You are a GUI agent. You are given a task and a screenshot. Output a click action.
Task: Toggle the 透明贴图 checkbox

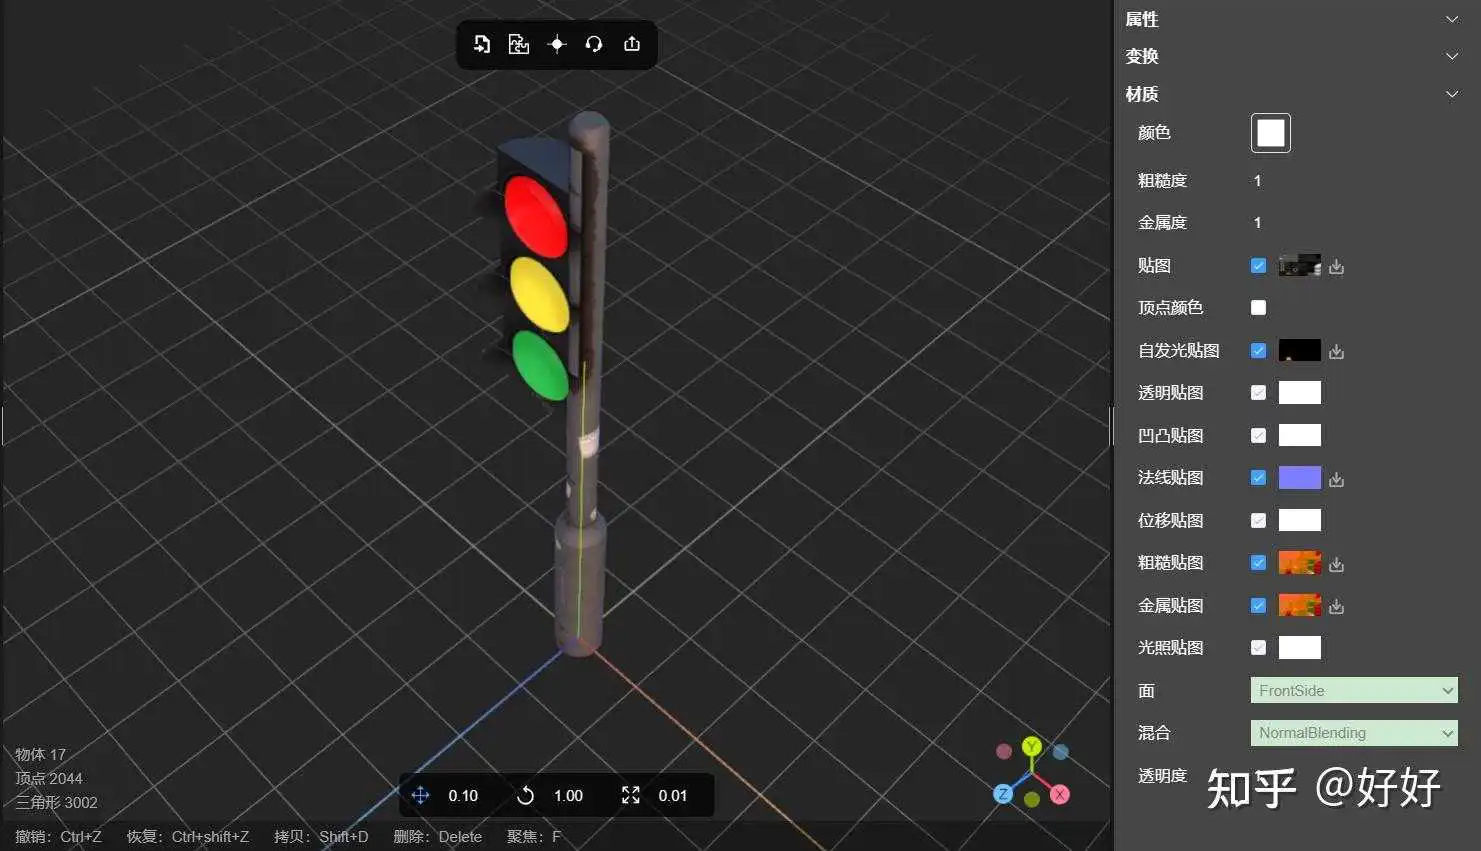click(1258, 393)
